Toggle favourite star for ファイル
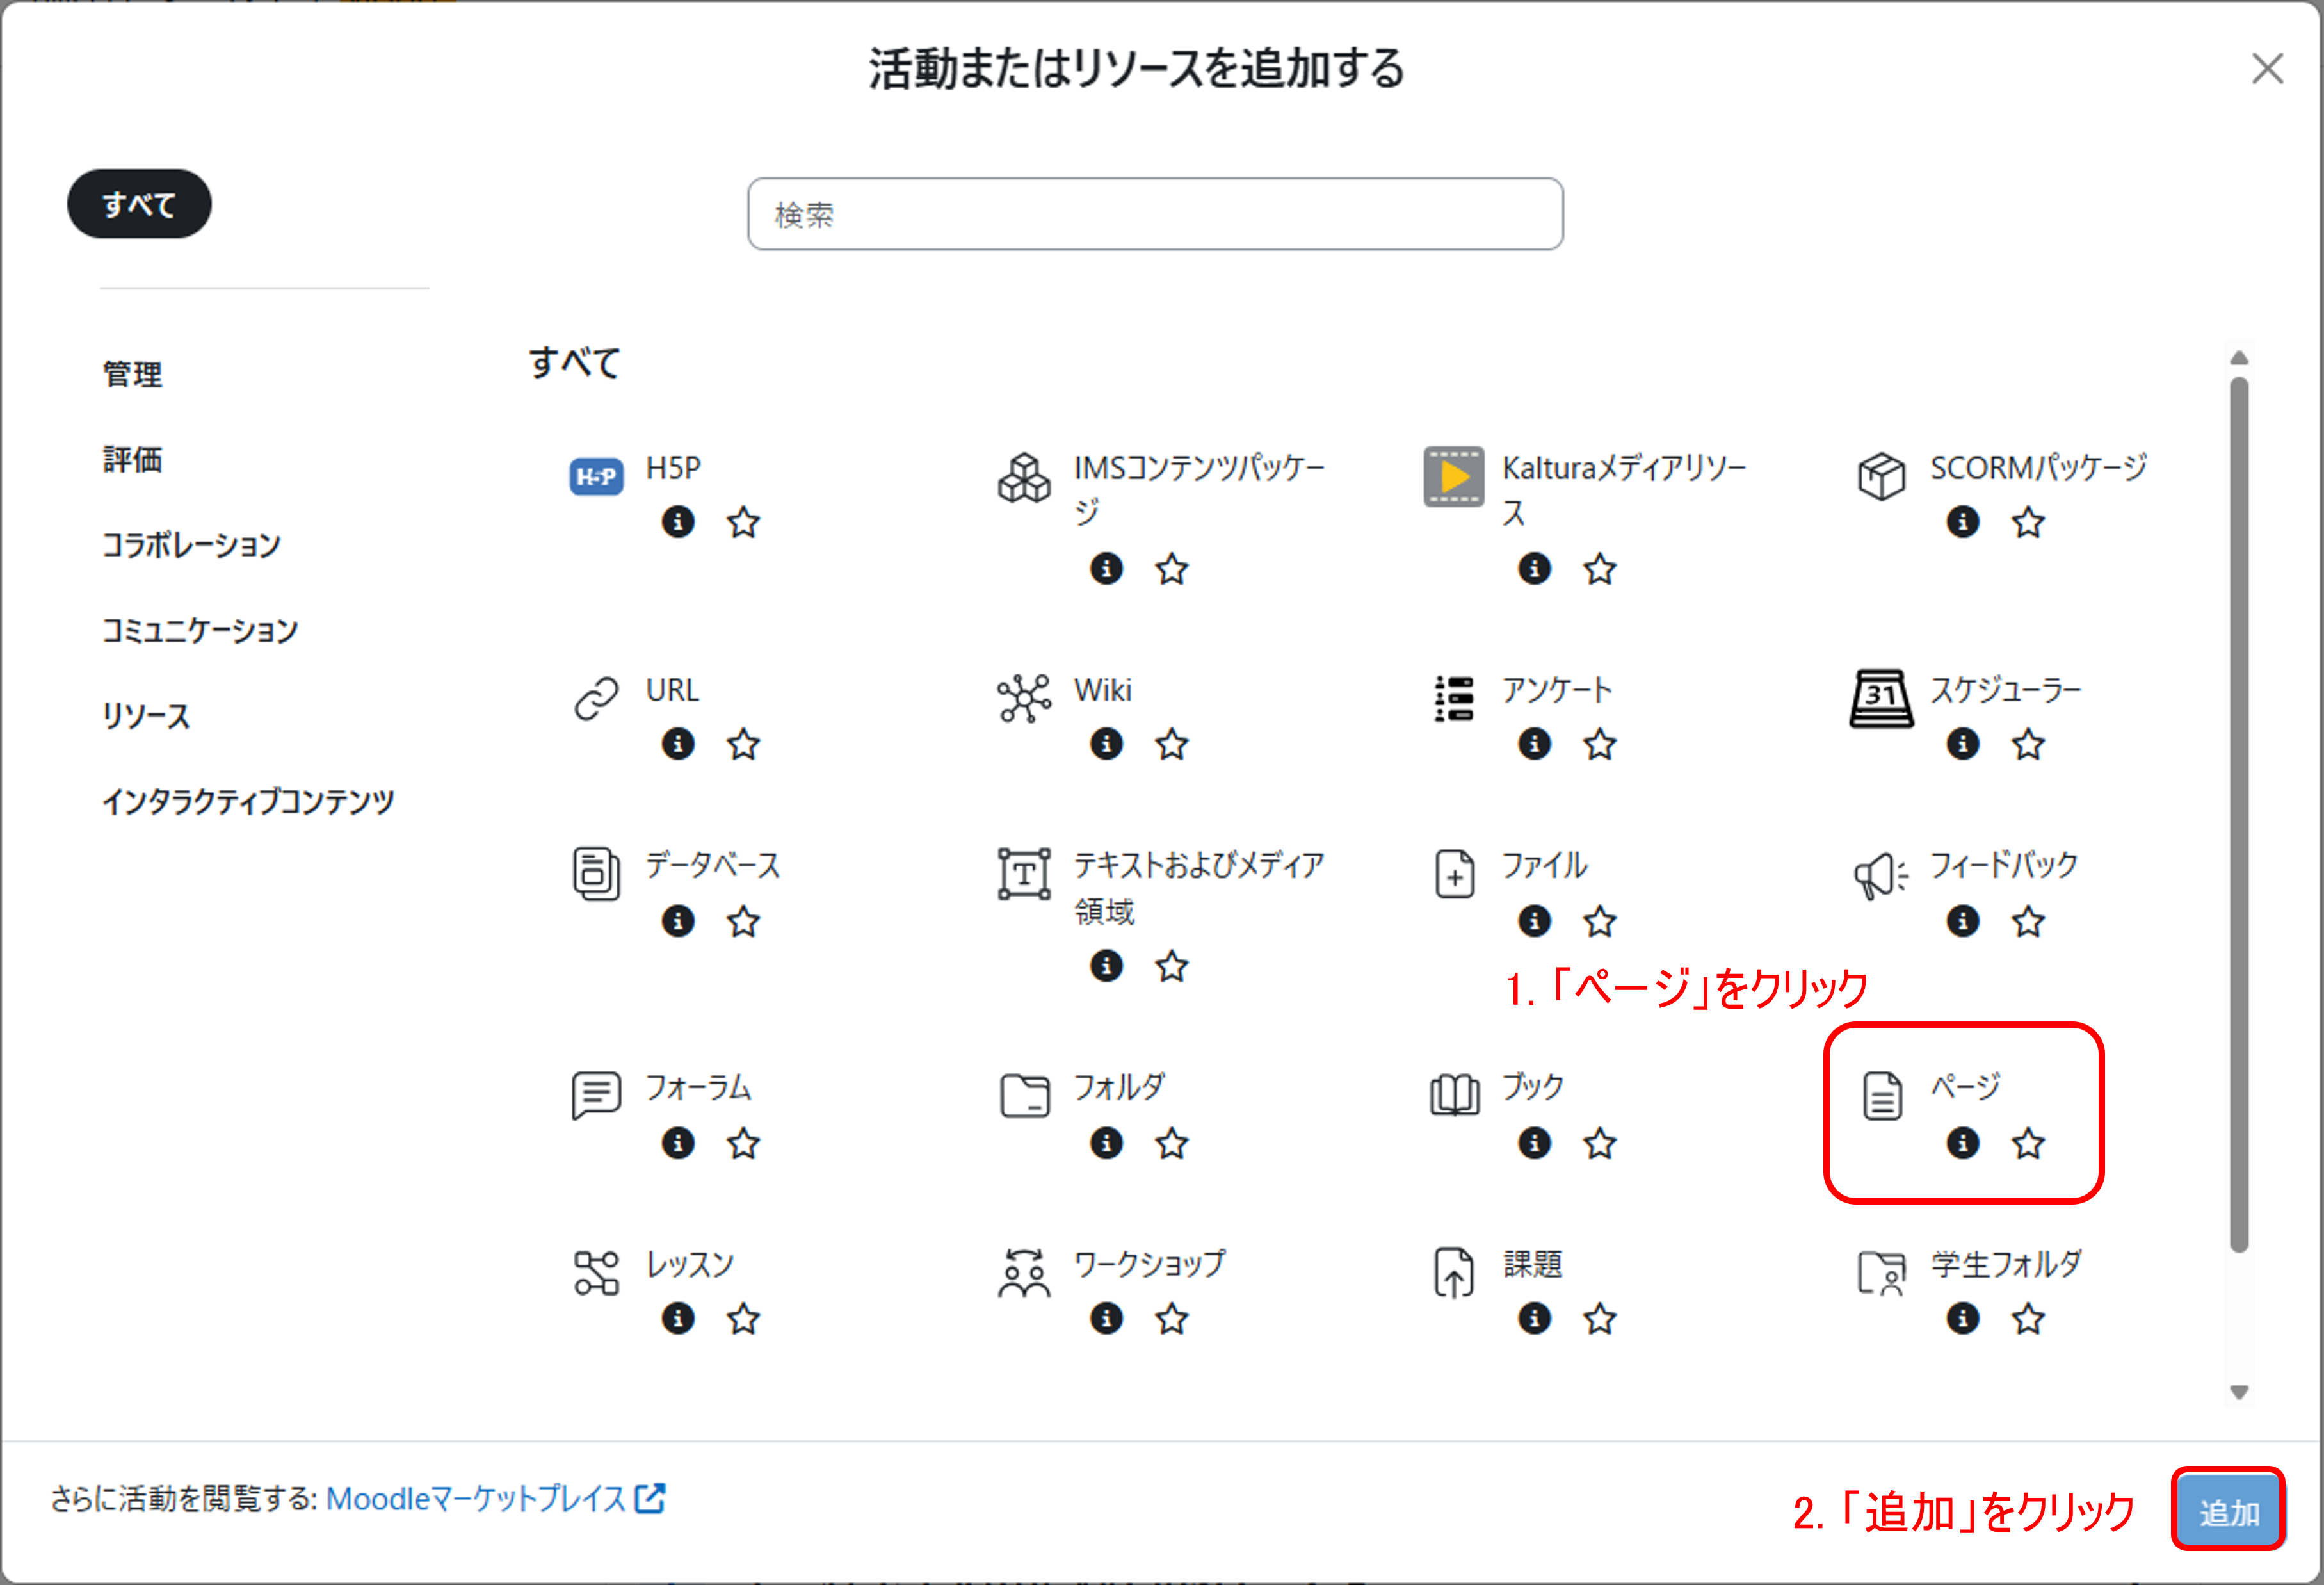Image resolution: width=2324 pixels, height=1585 pixels. 1600,921
